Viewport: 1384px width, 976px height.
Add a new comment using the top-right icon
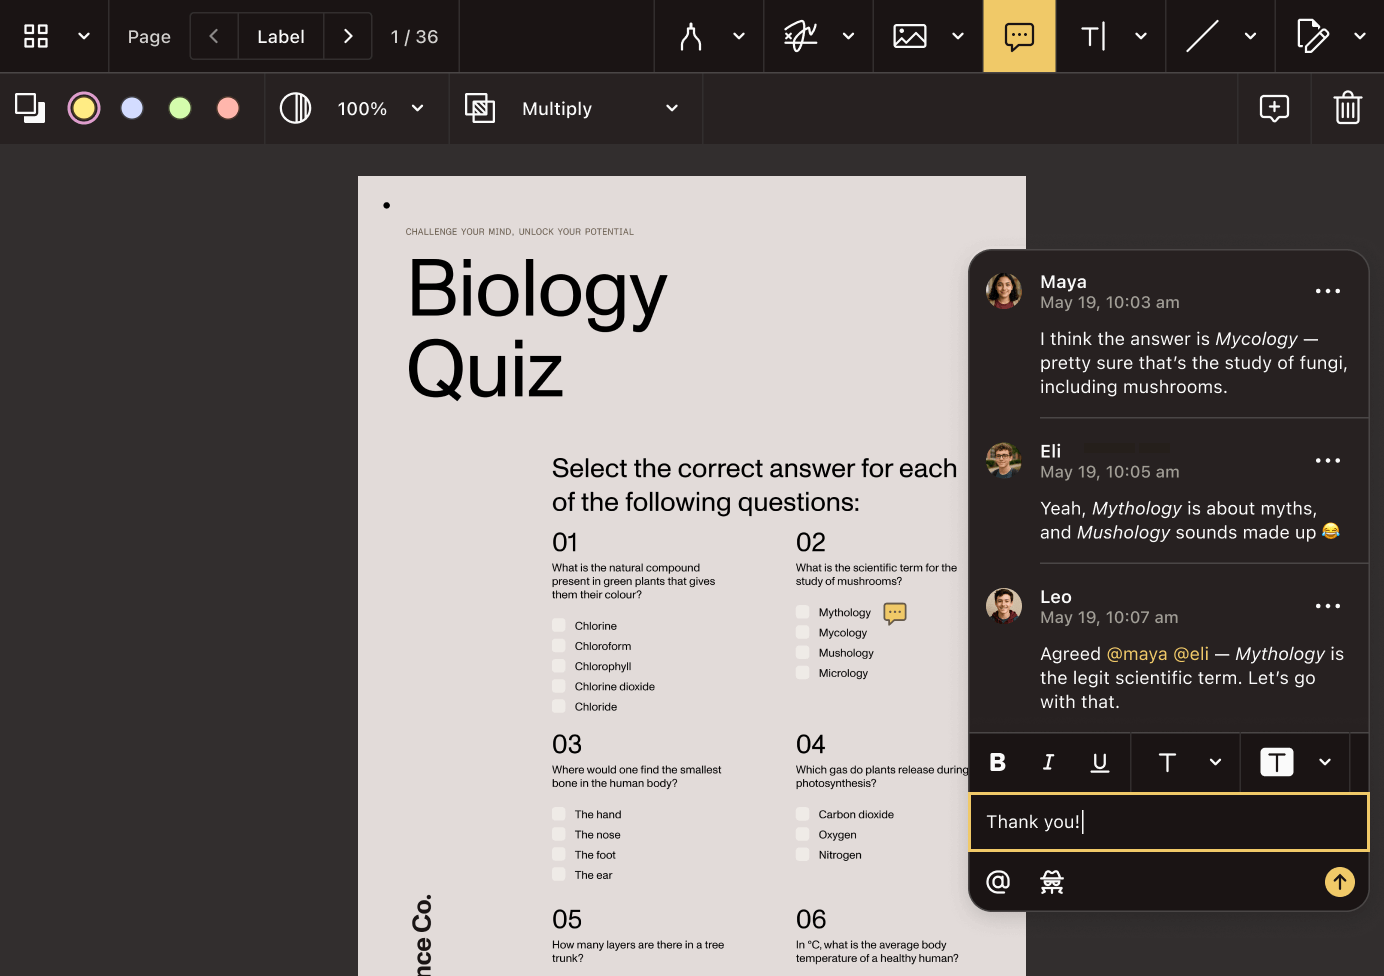pyautogui.click(x=1274, y=108)
